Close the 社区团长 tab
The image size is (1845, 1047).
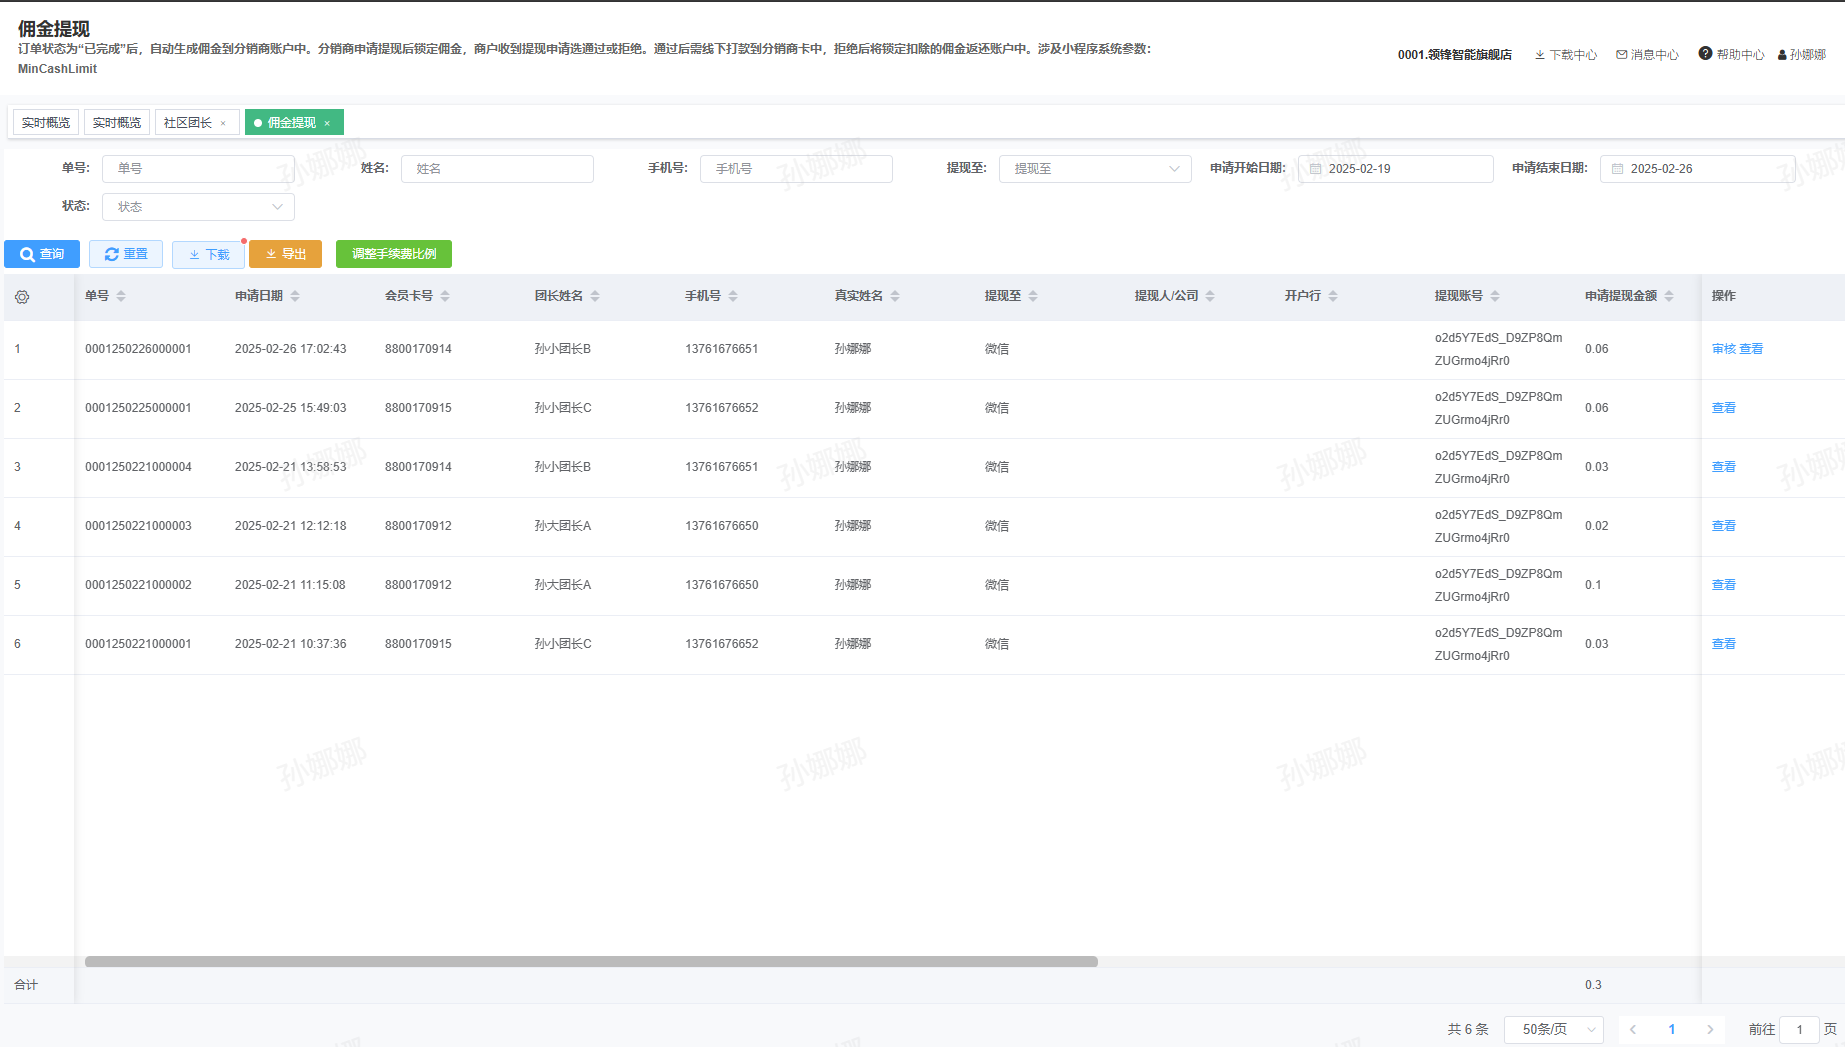[x=223, y=123]
